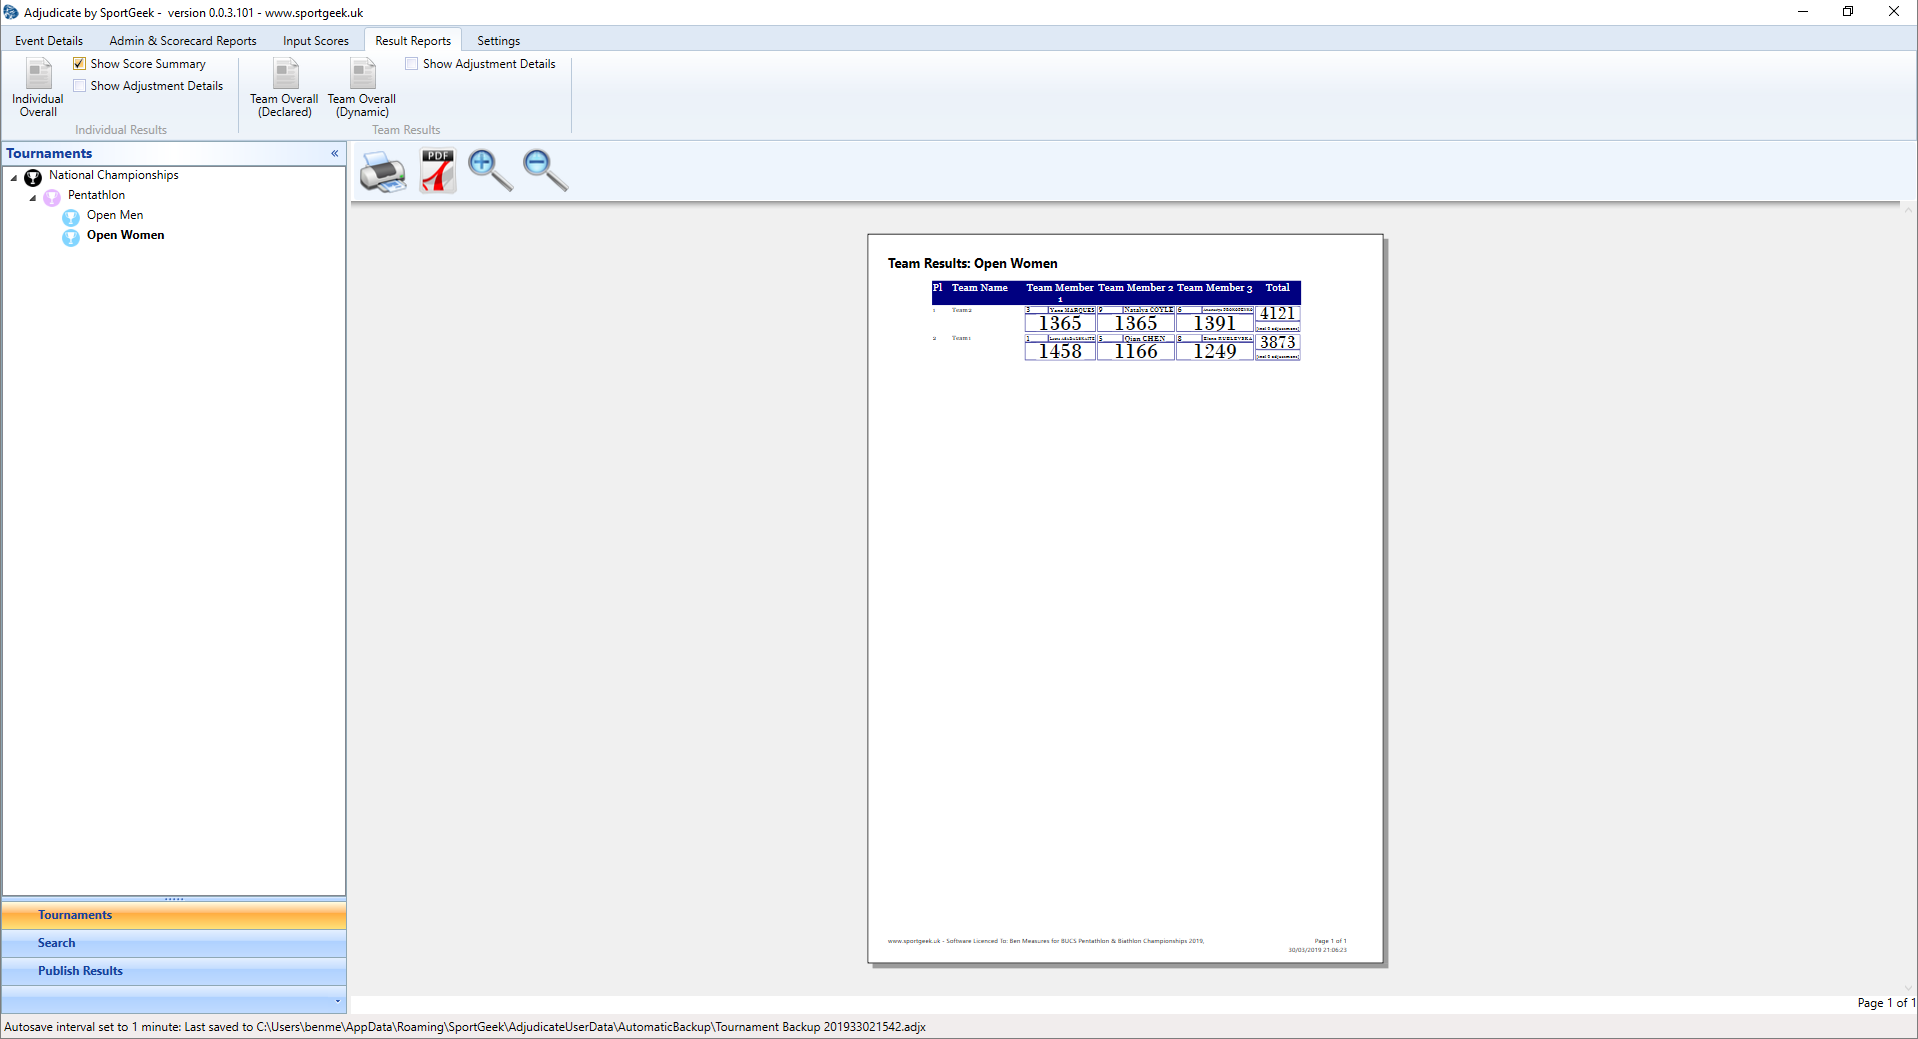
Task: Click the 4121 total score cell
Action: pos(1277,314)
